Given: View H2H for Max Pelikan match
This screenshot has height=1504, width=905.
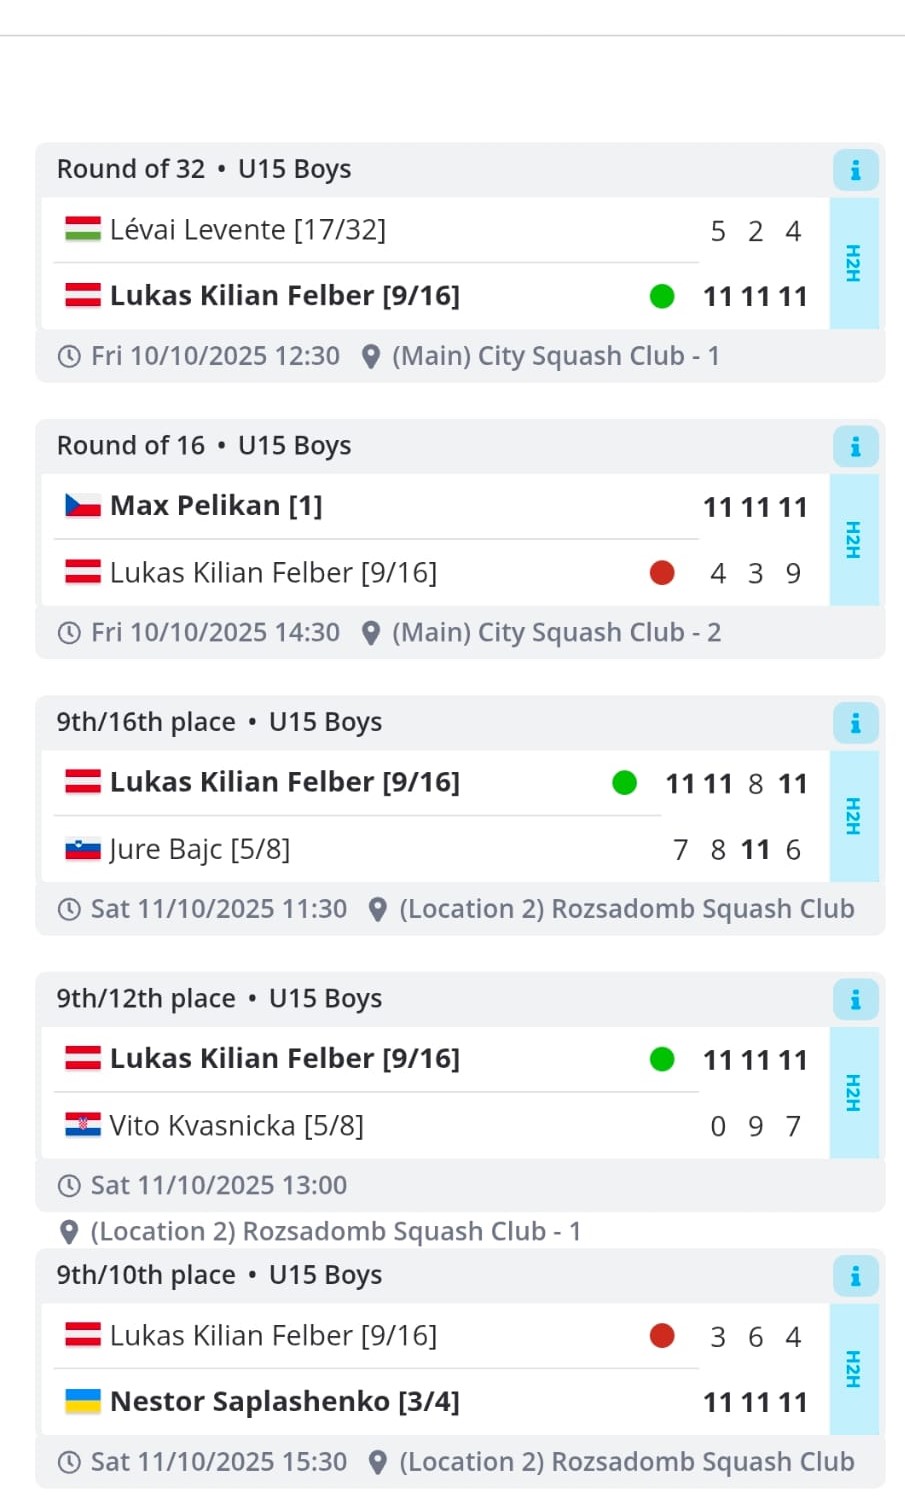Looking at the screenshot, I should click(x=853, y=540).
